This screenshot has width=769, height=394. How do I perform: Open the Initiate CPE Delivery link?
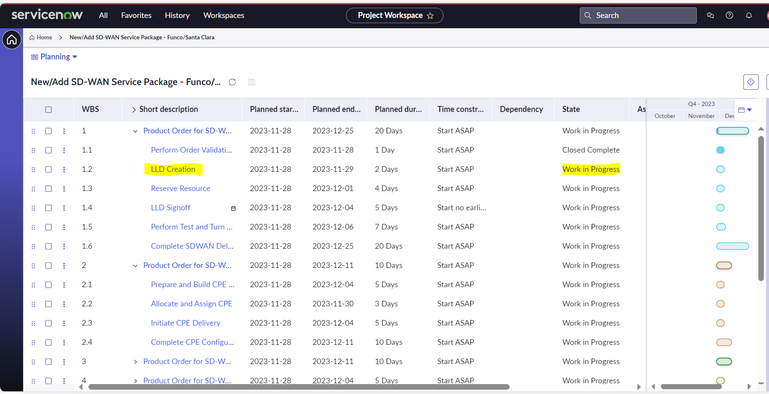[x=185, y=323]
